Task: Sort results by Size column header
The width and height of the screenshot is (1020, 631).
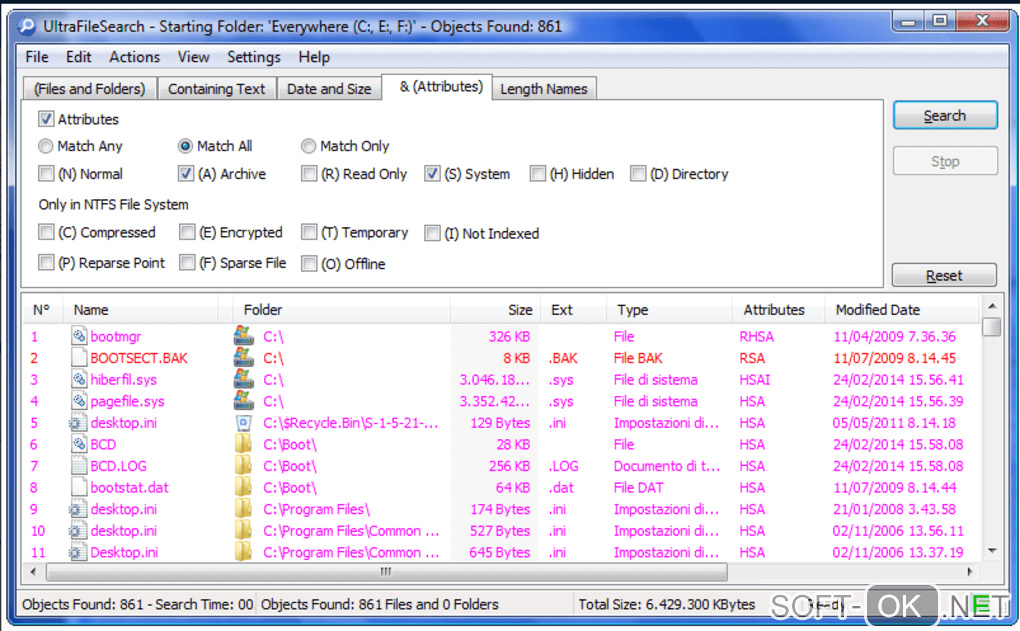Action: (x=495, y=310)
